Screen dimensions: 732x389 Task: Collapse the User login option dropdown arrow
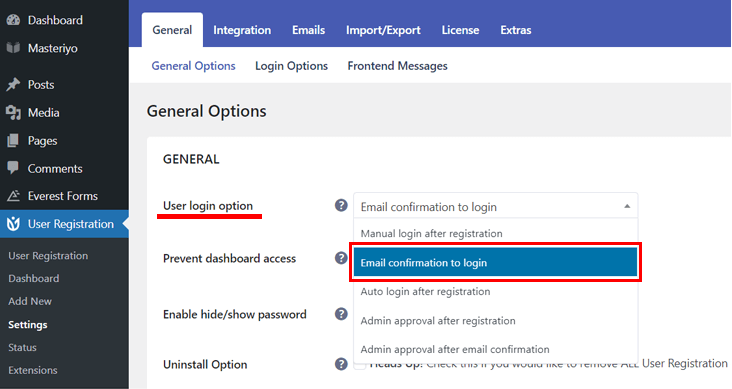627,206
